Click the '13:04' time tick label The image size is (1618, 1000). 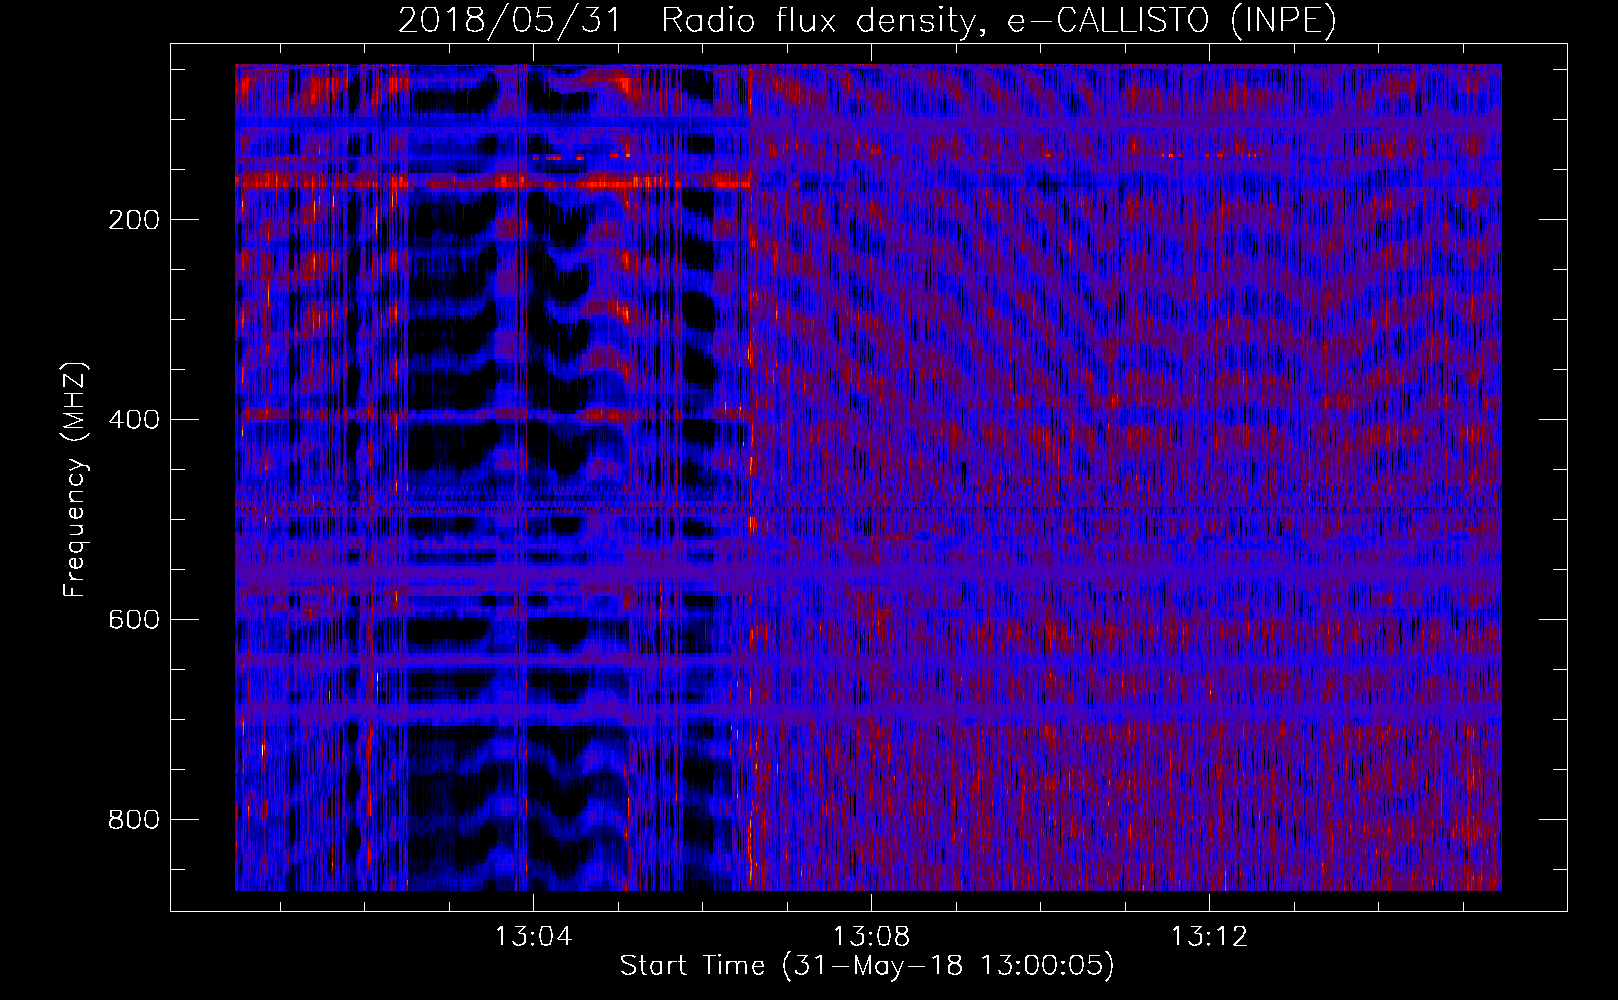tap(534, 937)
